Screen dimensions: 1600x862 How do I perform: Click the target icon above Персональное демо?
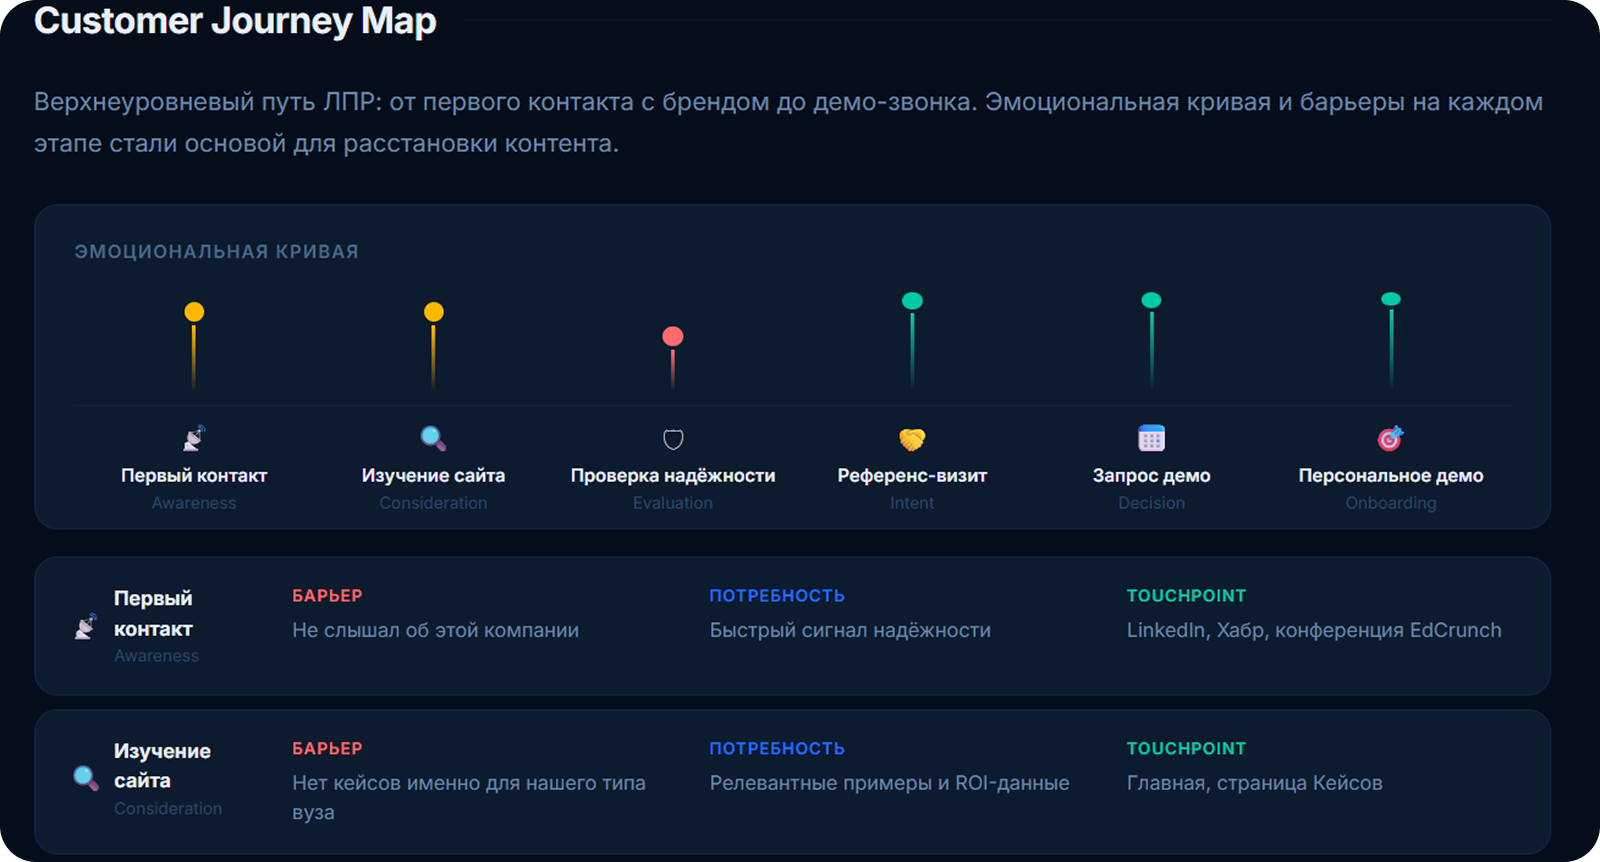pyautogui.click(x=1391, y=438)
